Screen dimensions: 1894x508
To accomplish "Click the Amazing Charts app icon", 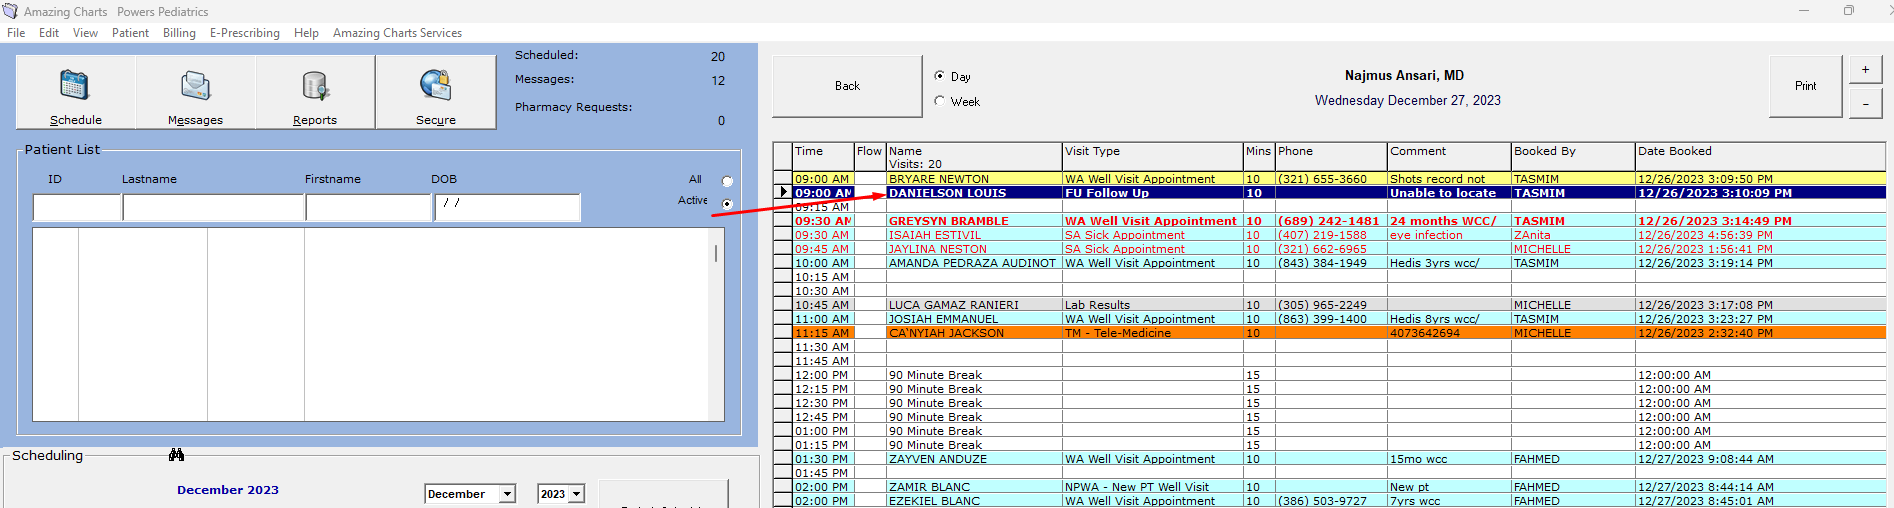I will 11,11.
